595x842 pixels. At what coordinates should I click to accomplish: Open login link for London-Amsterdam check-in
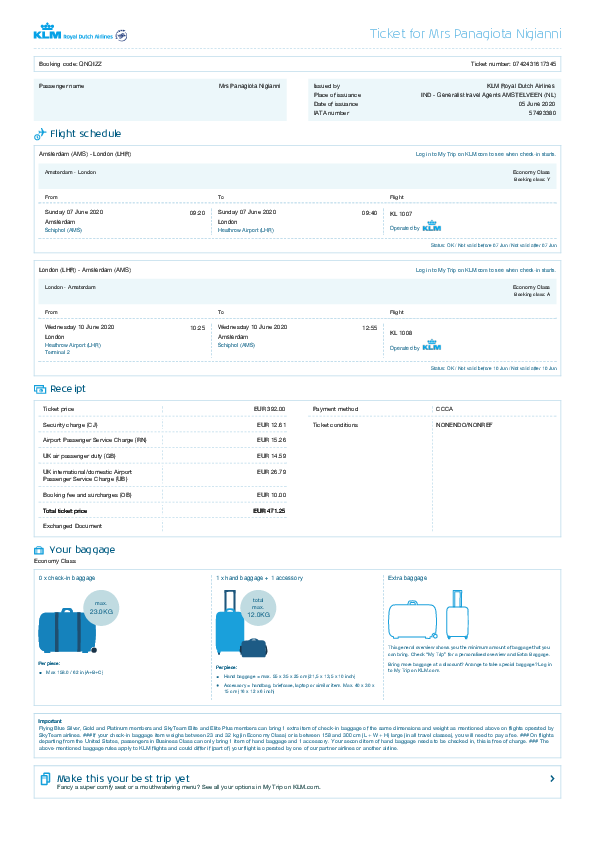click(x=485, y=270)
